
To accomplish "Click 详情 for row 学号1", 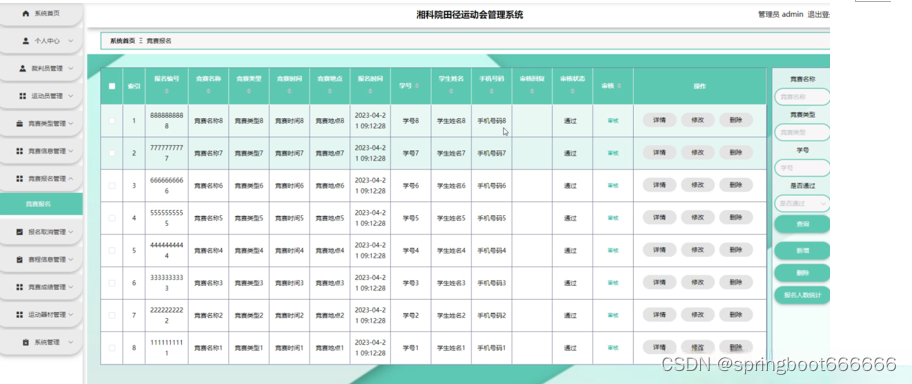I will [660, 347].
